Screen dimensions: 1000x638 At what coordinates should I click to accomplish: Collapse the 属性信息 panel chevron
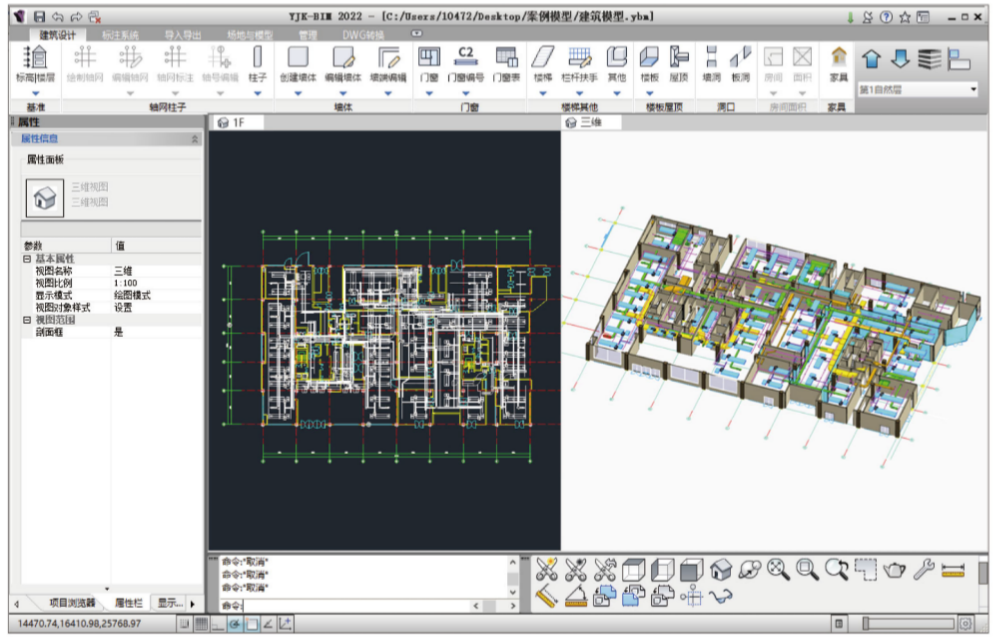pyautogui.click(x=194, y=139)
